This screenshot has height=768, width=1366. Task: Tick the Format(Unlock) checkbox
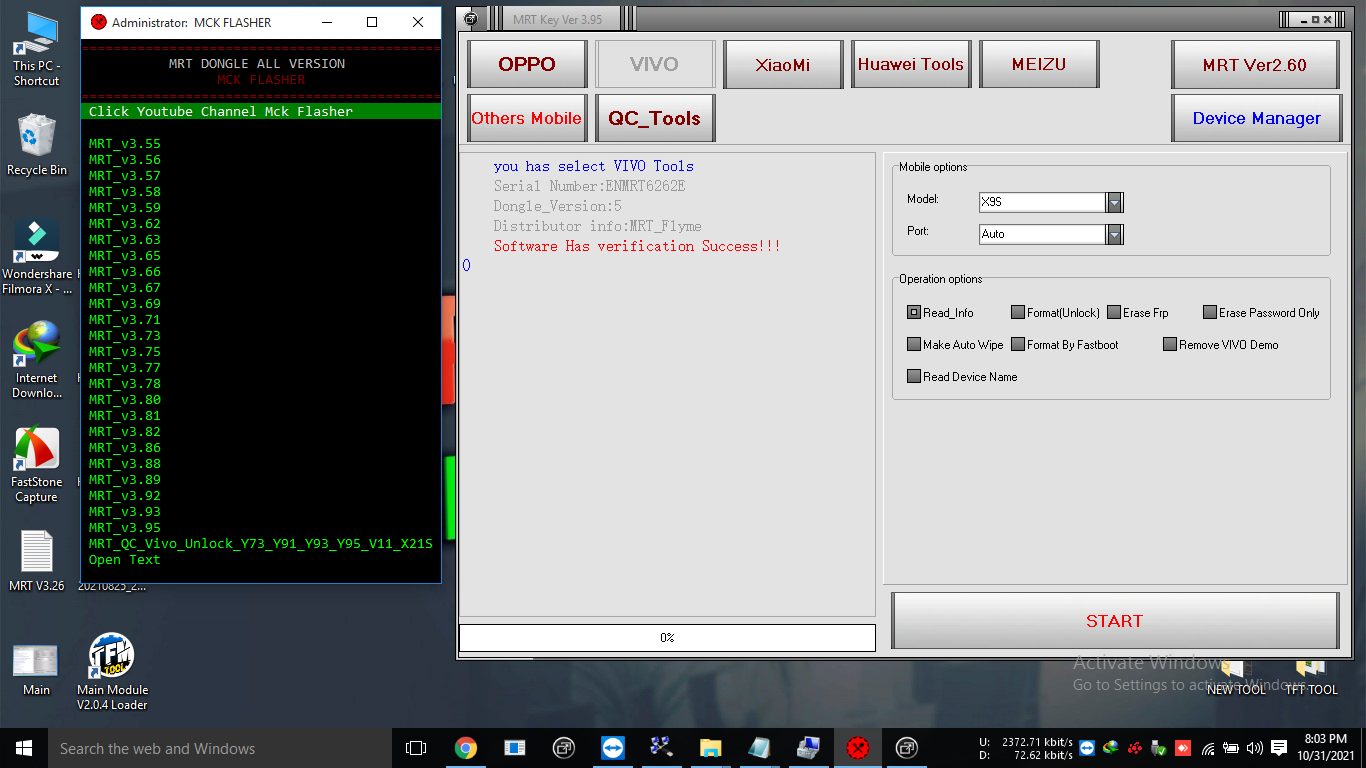click(1018, 313)
